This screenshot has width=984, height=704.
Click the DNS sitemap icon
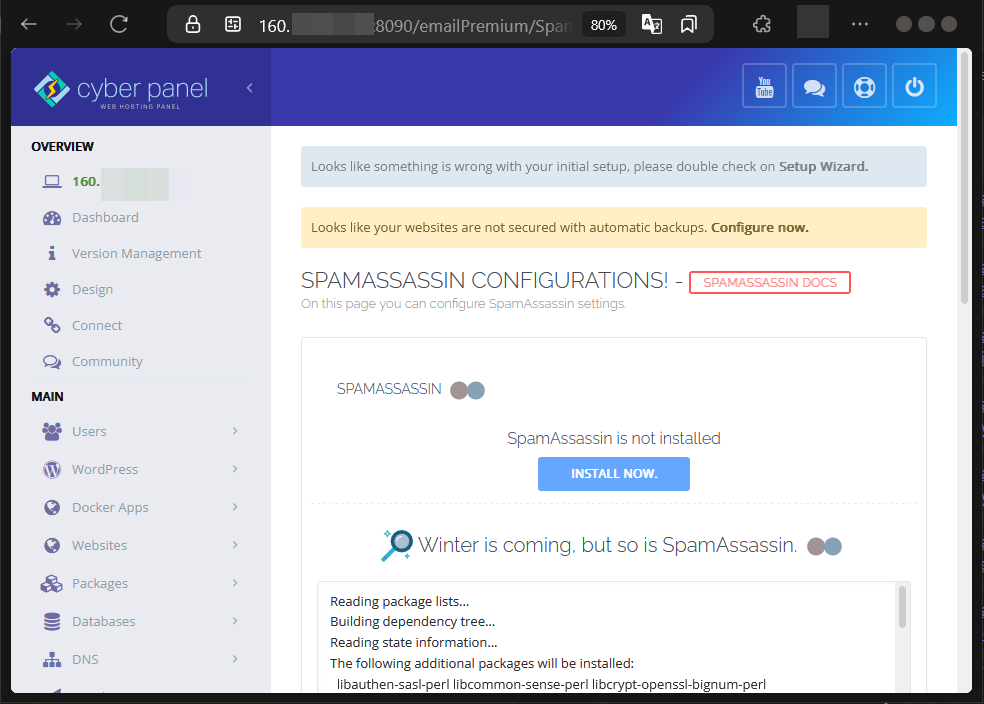pos(52,659)
